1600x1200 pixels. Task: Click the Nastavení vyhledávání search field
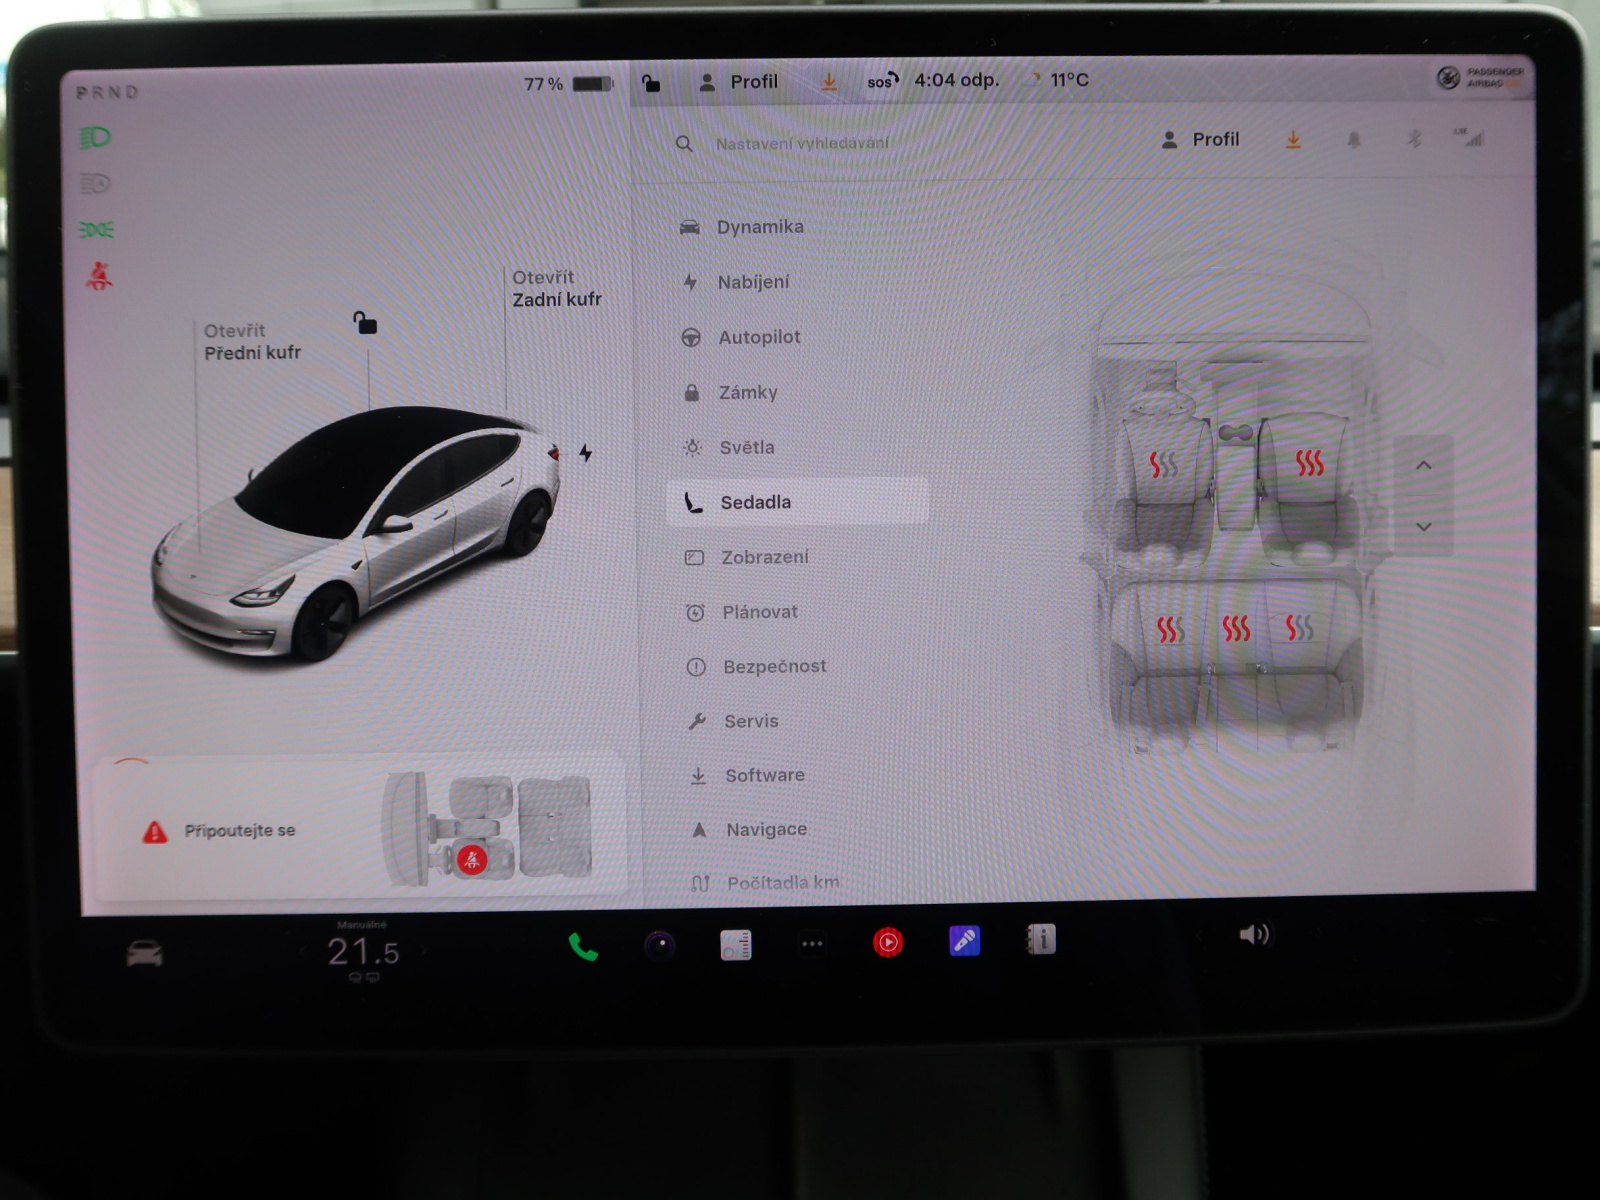pos(802,144)
